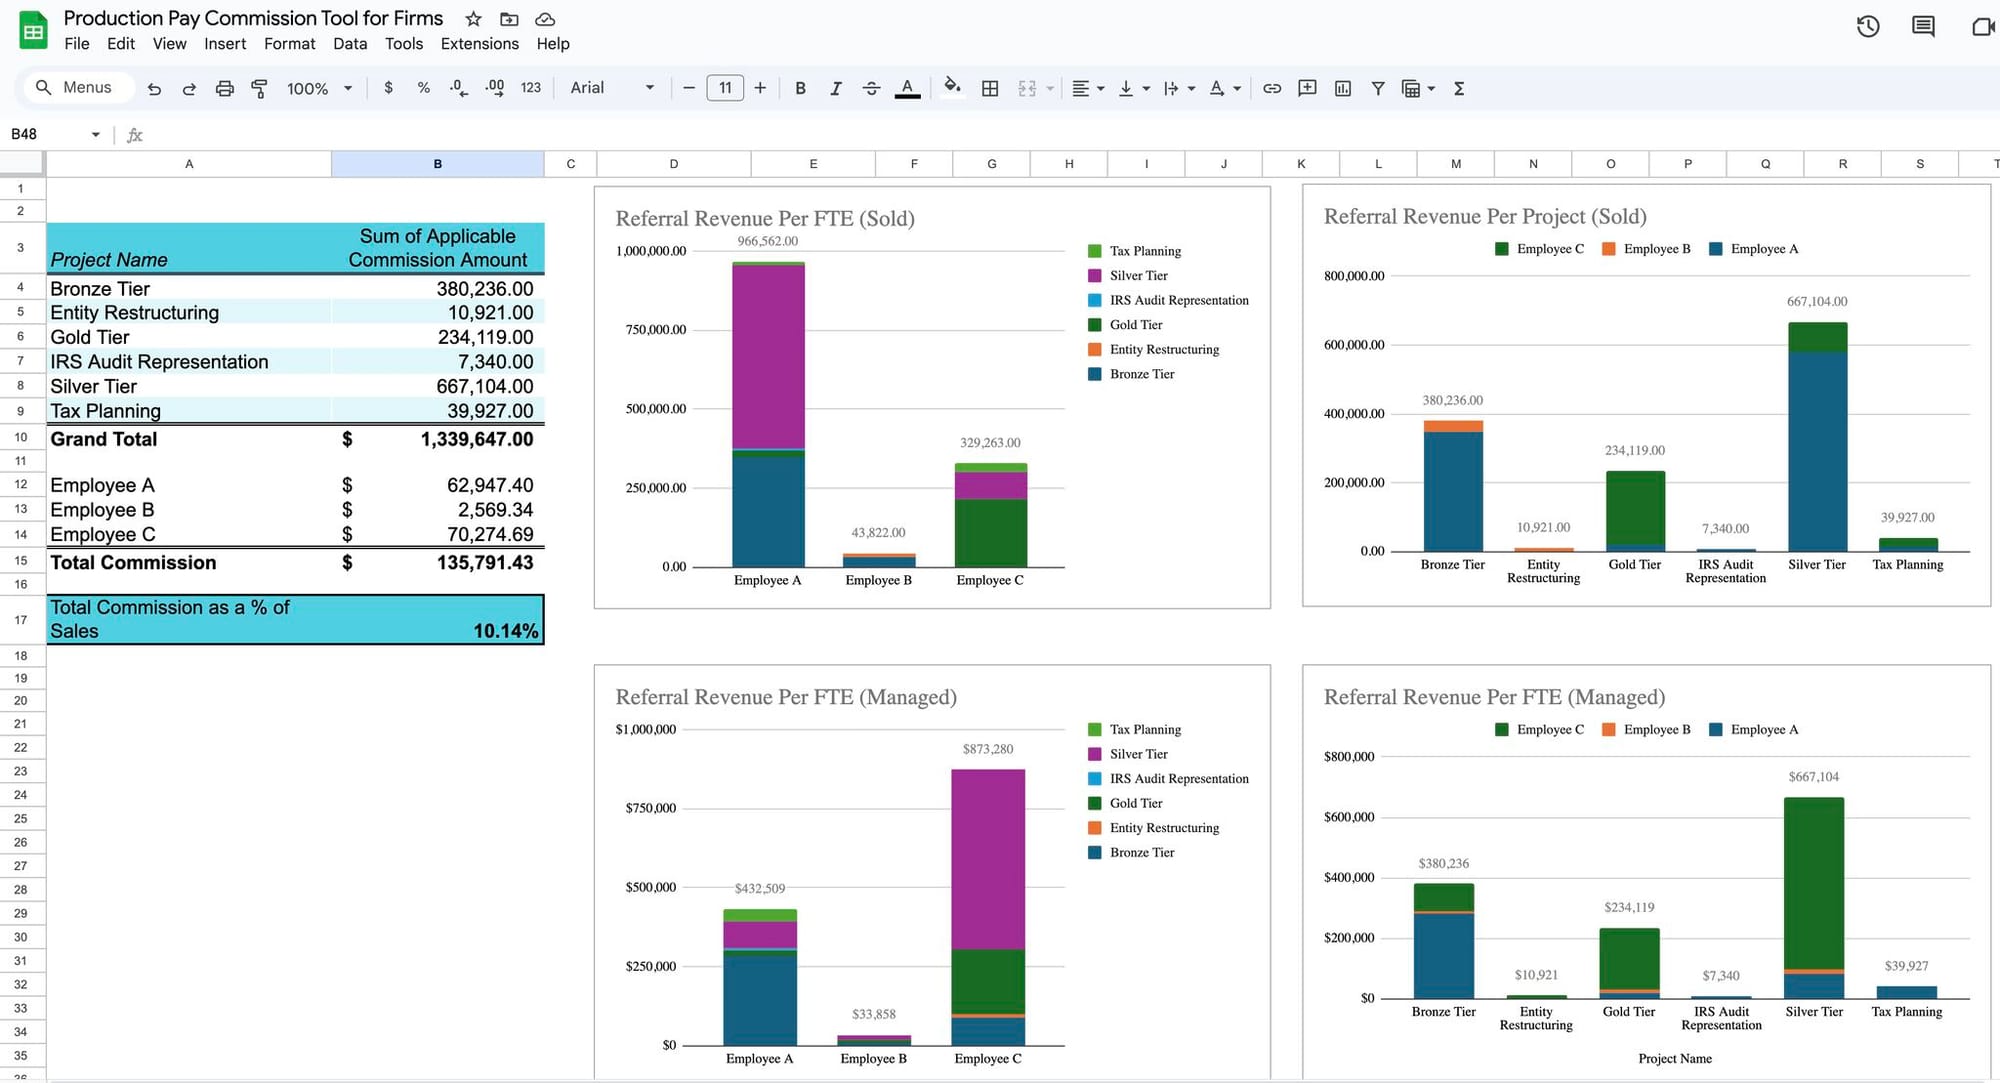Toggle strikethrough formatting
This screenshot has width=2000, height=1083.
[x=871, y=88]
